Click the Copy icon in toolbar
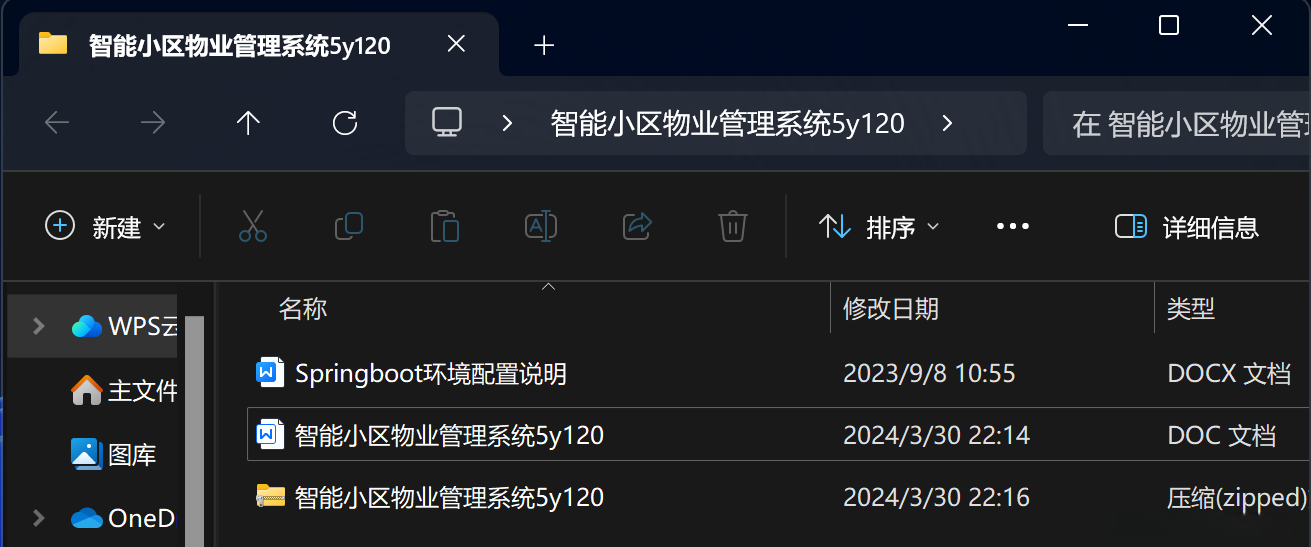 pyautogui.click(x=348, y=227)
